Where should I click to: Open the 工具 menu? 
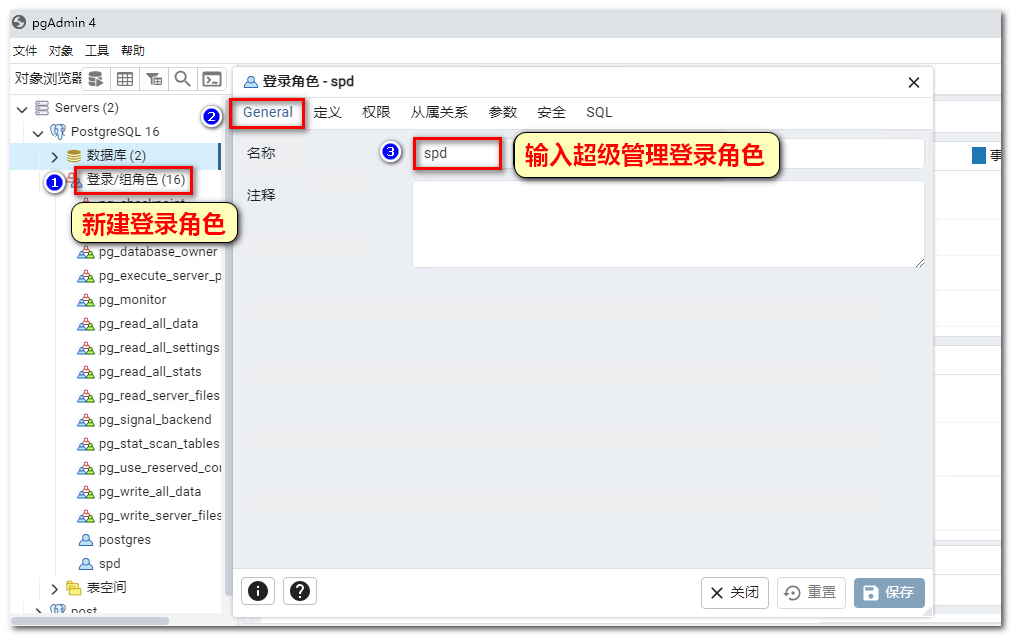point(97,51)
